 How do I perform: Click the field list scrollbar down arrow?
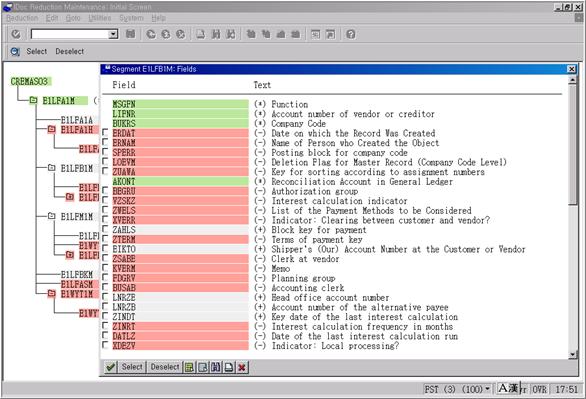click(573, 355)
